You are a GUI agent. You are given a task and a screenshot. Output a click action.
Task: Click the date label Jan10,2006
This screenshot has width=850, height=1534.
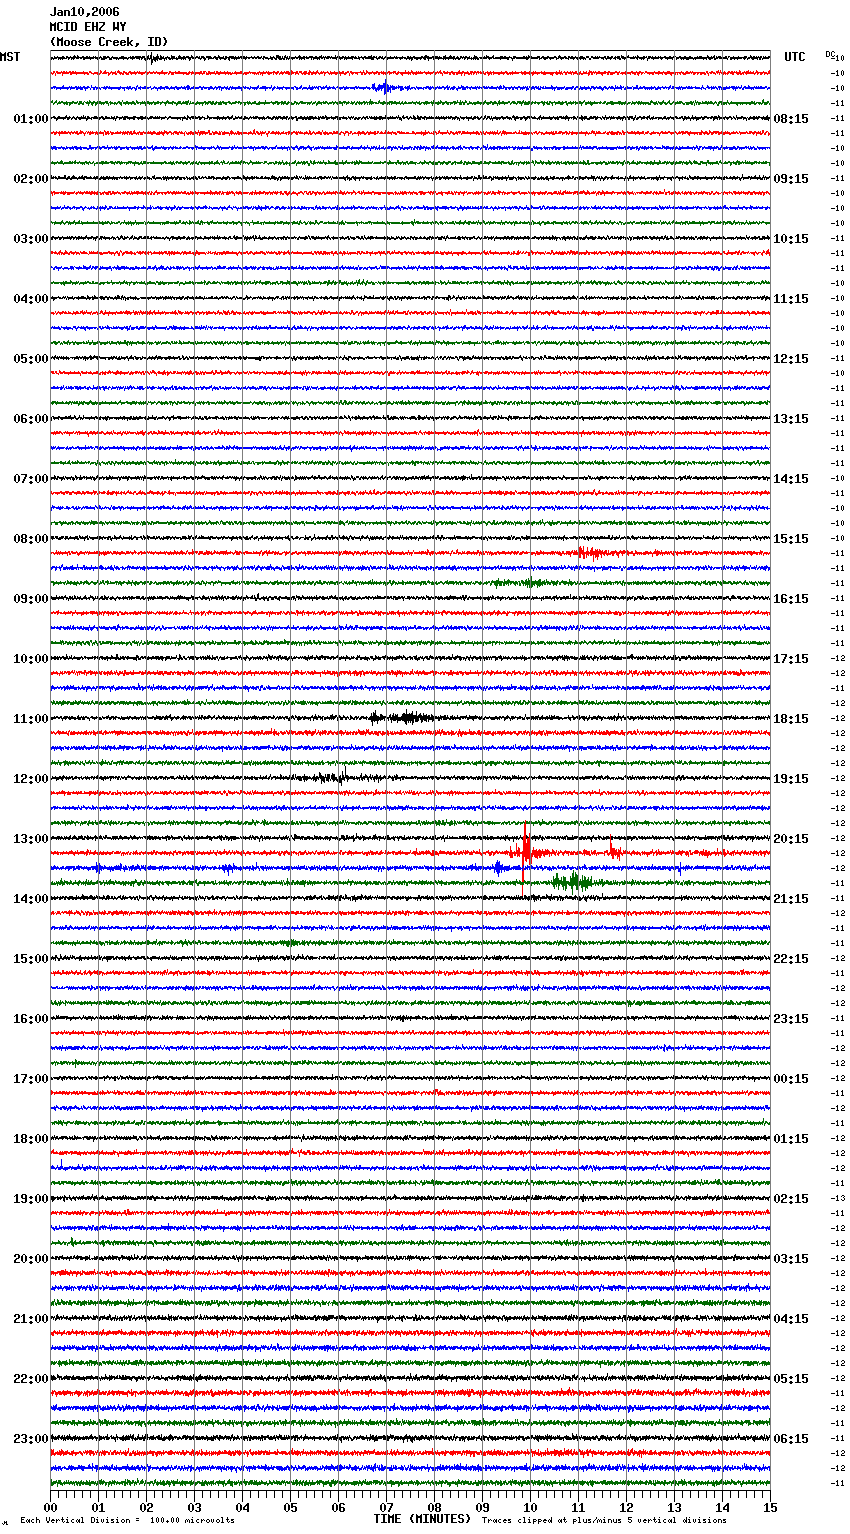pos(84,12)
